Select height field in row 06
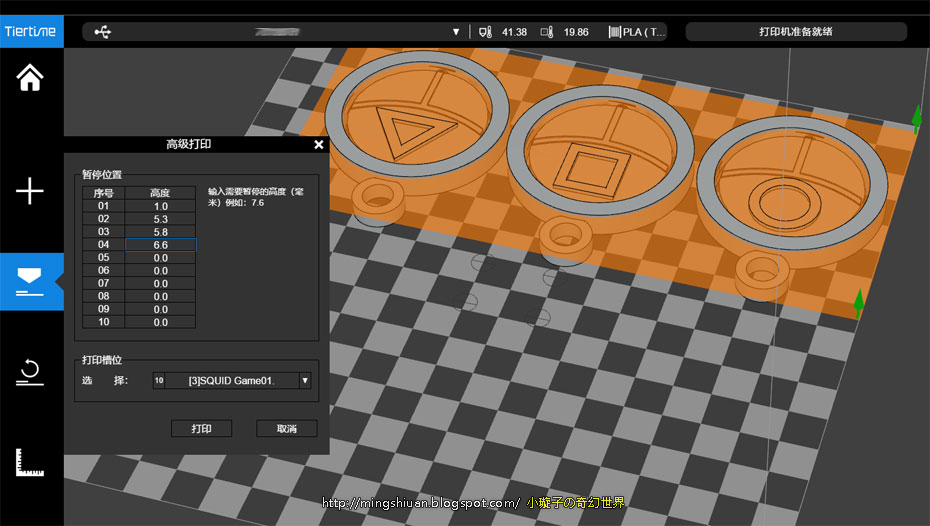930x526 pixels. tap(160, 270)
